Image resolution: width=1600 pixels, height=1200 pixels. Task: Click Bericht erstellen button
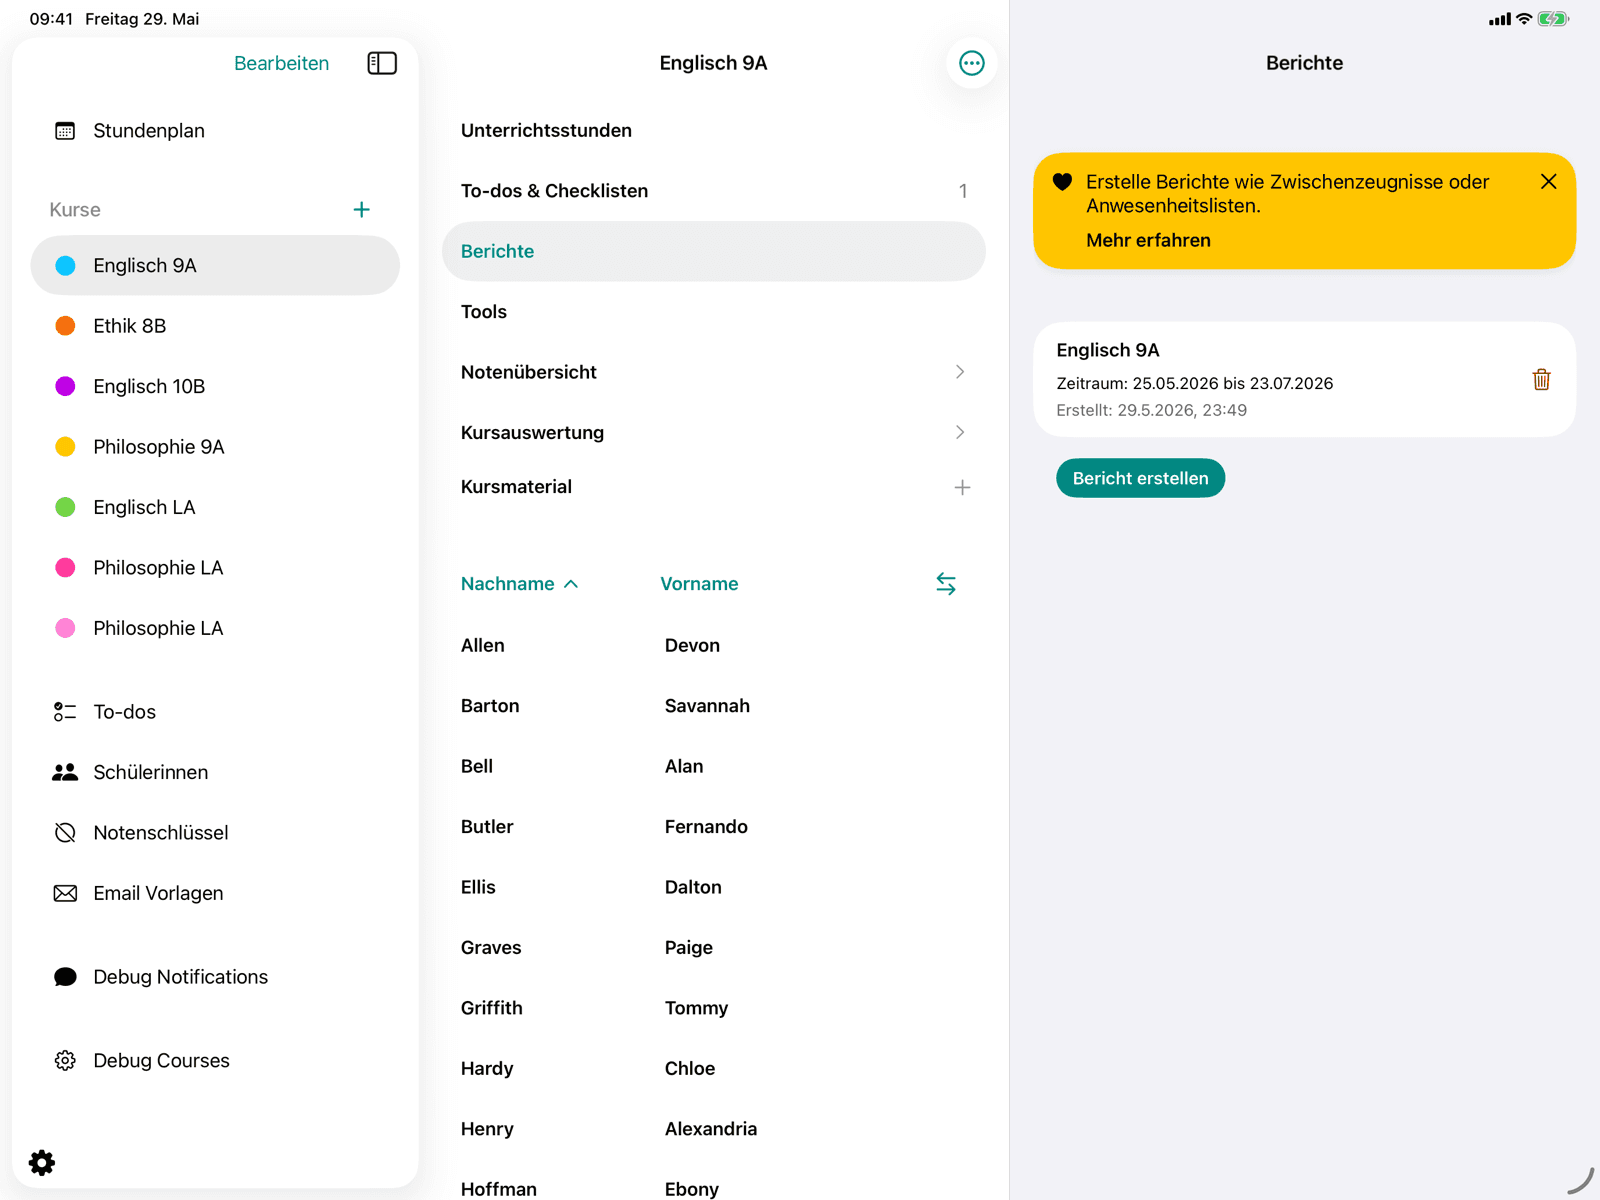[1140, 479]
